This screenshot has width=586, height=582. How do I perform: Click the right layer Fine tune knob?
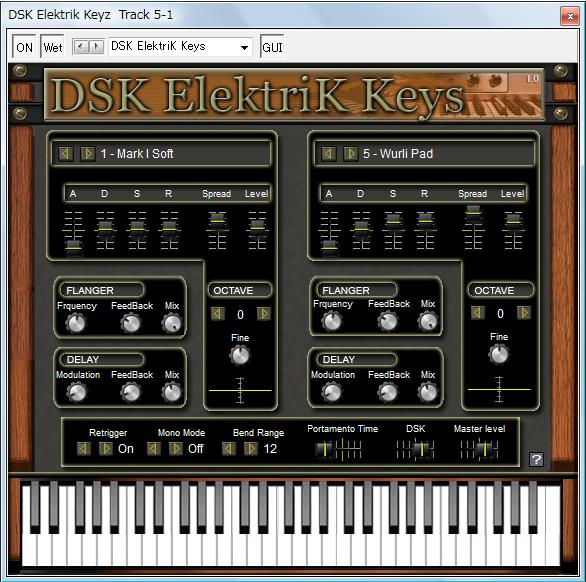pyautogui.click(x=499, y=354)
